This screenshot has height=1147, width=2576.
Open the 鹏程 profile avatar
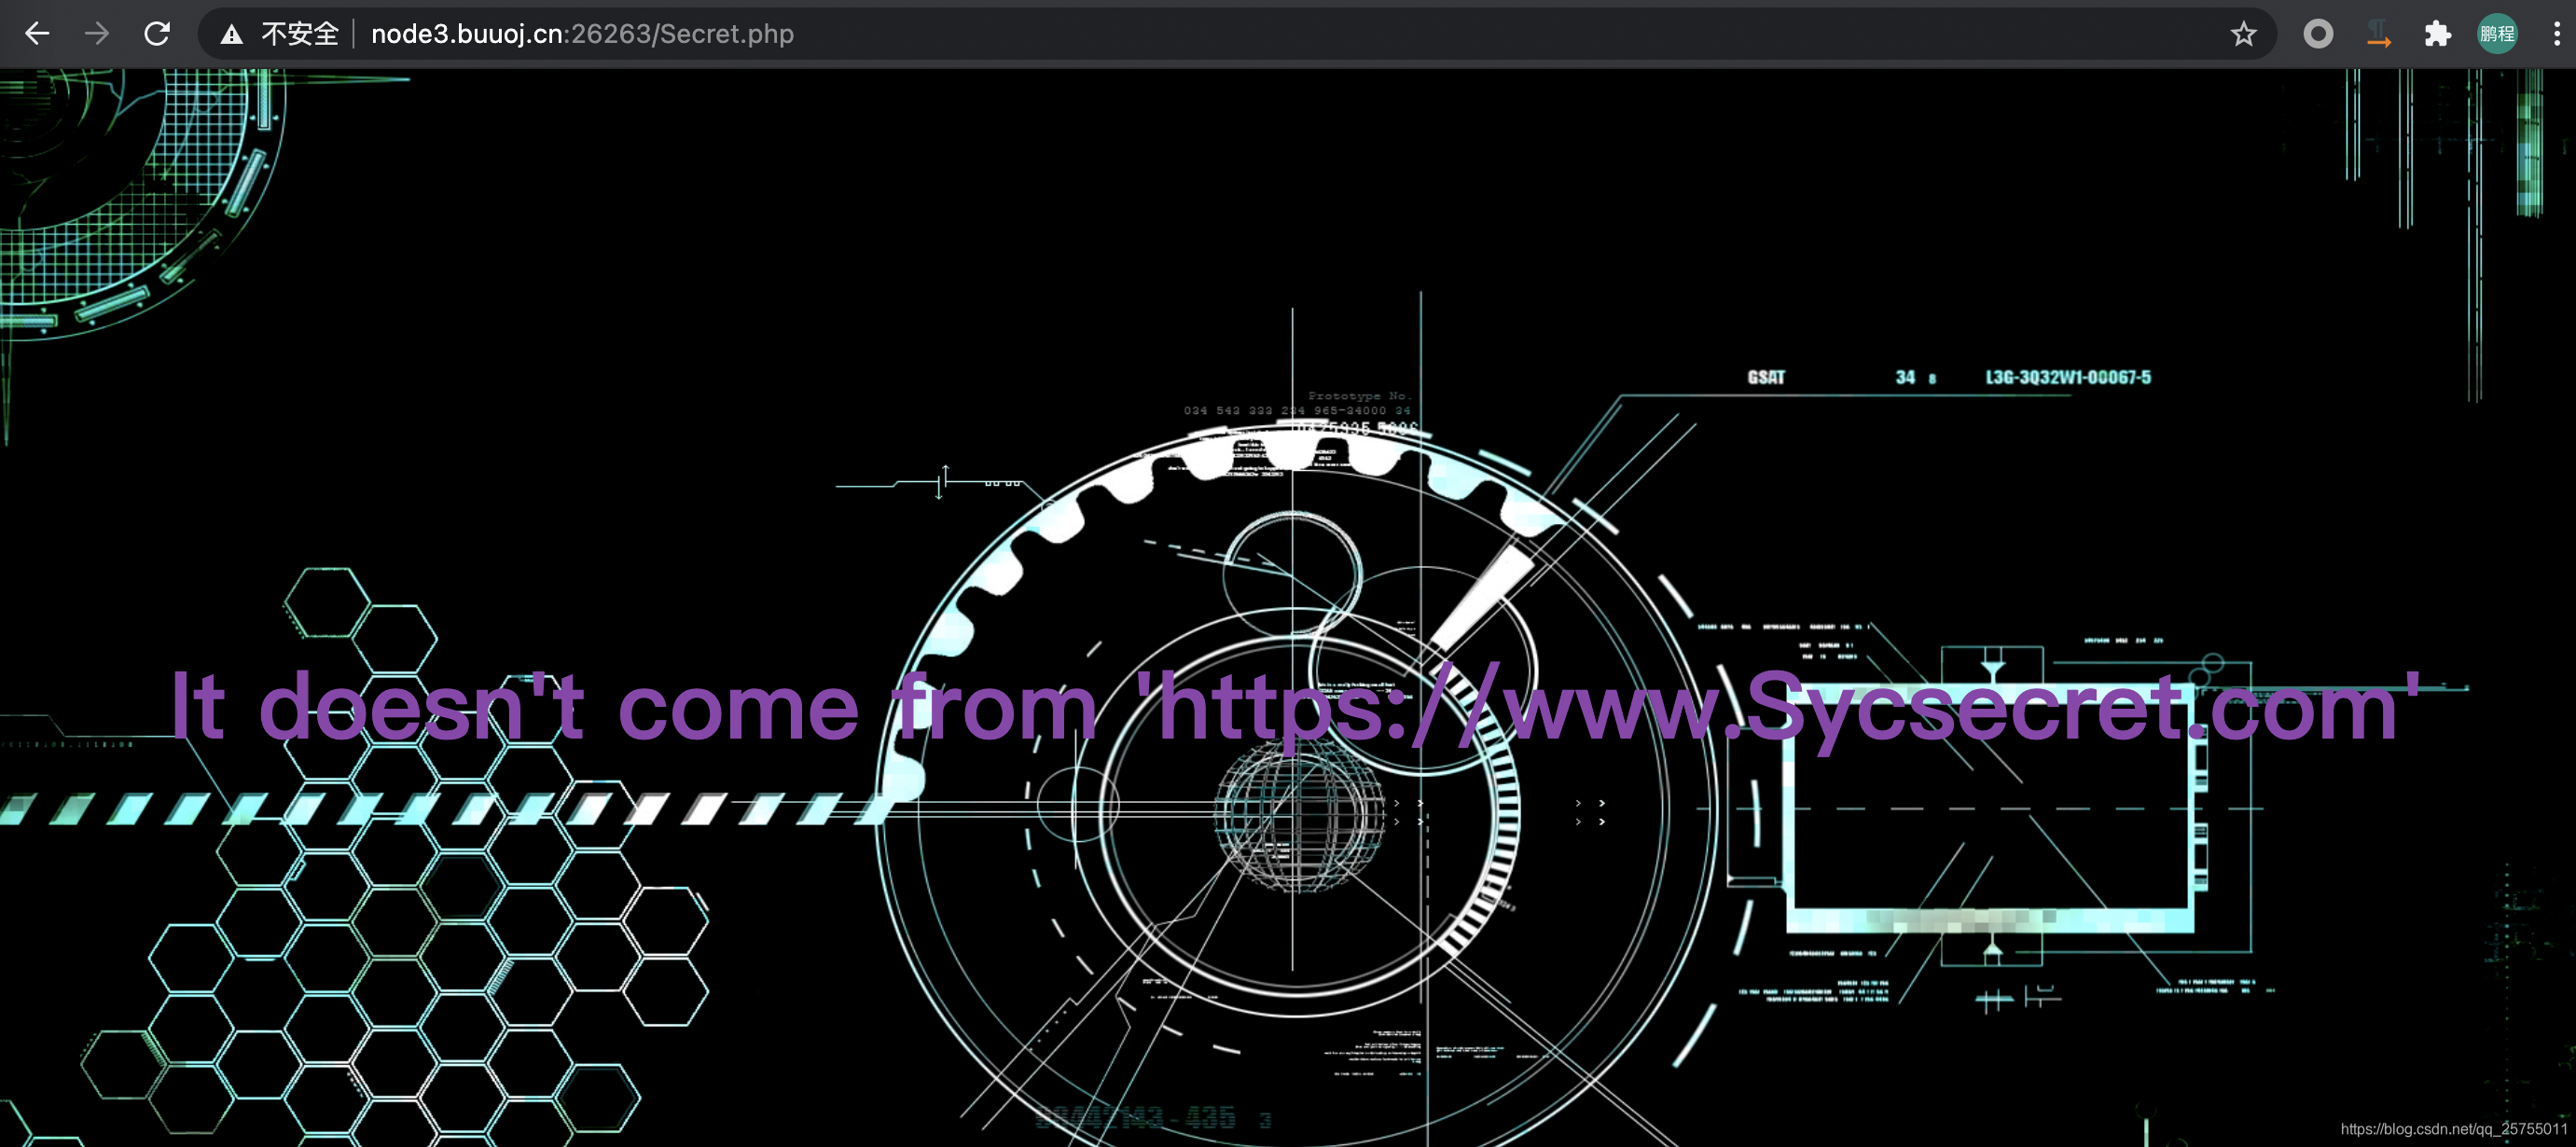pos(2497,34)
